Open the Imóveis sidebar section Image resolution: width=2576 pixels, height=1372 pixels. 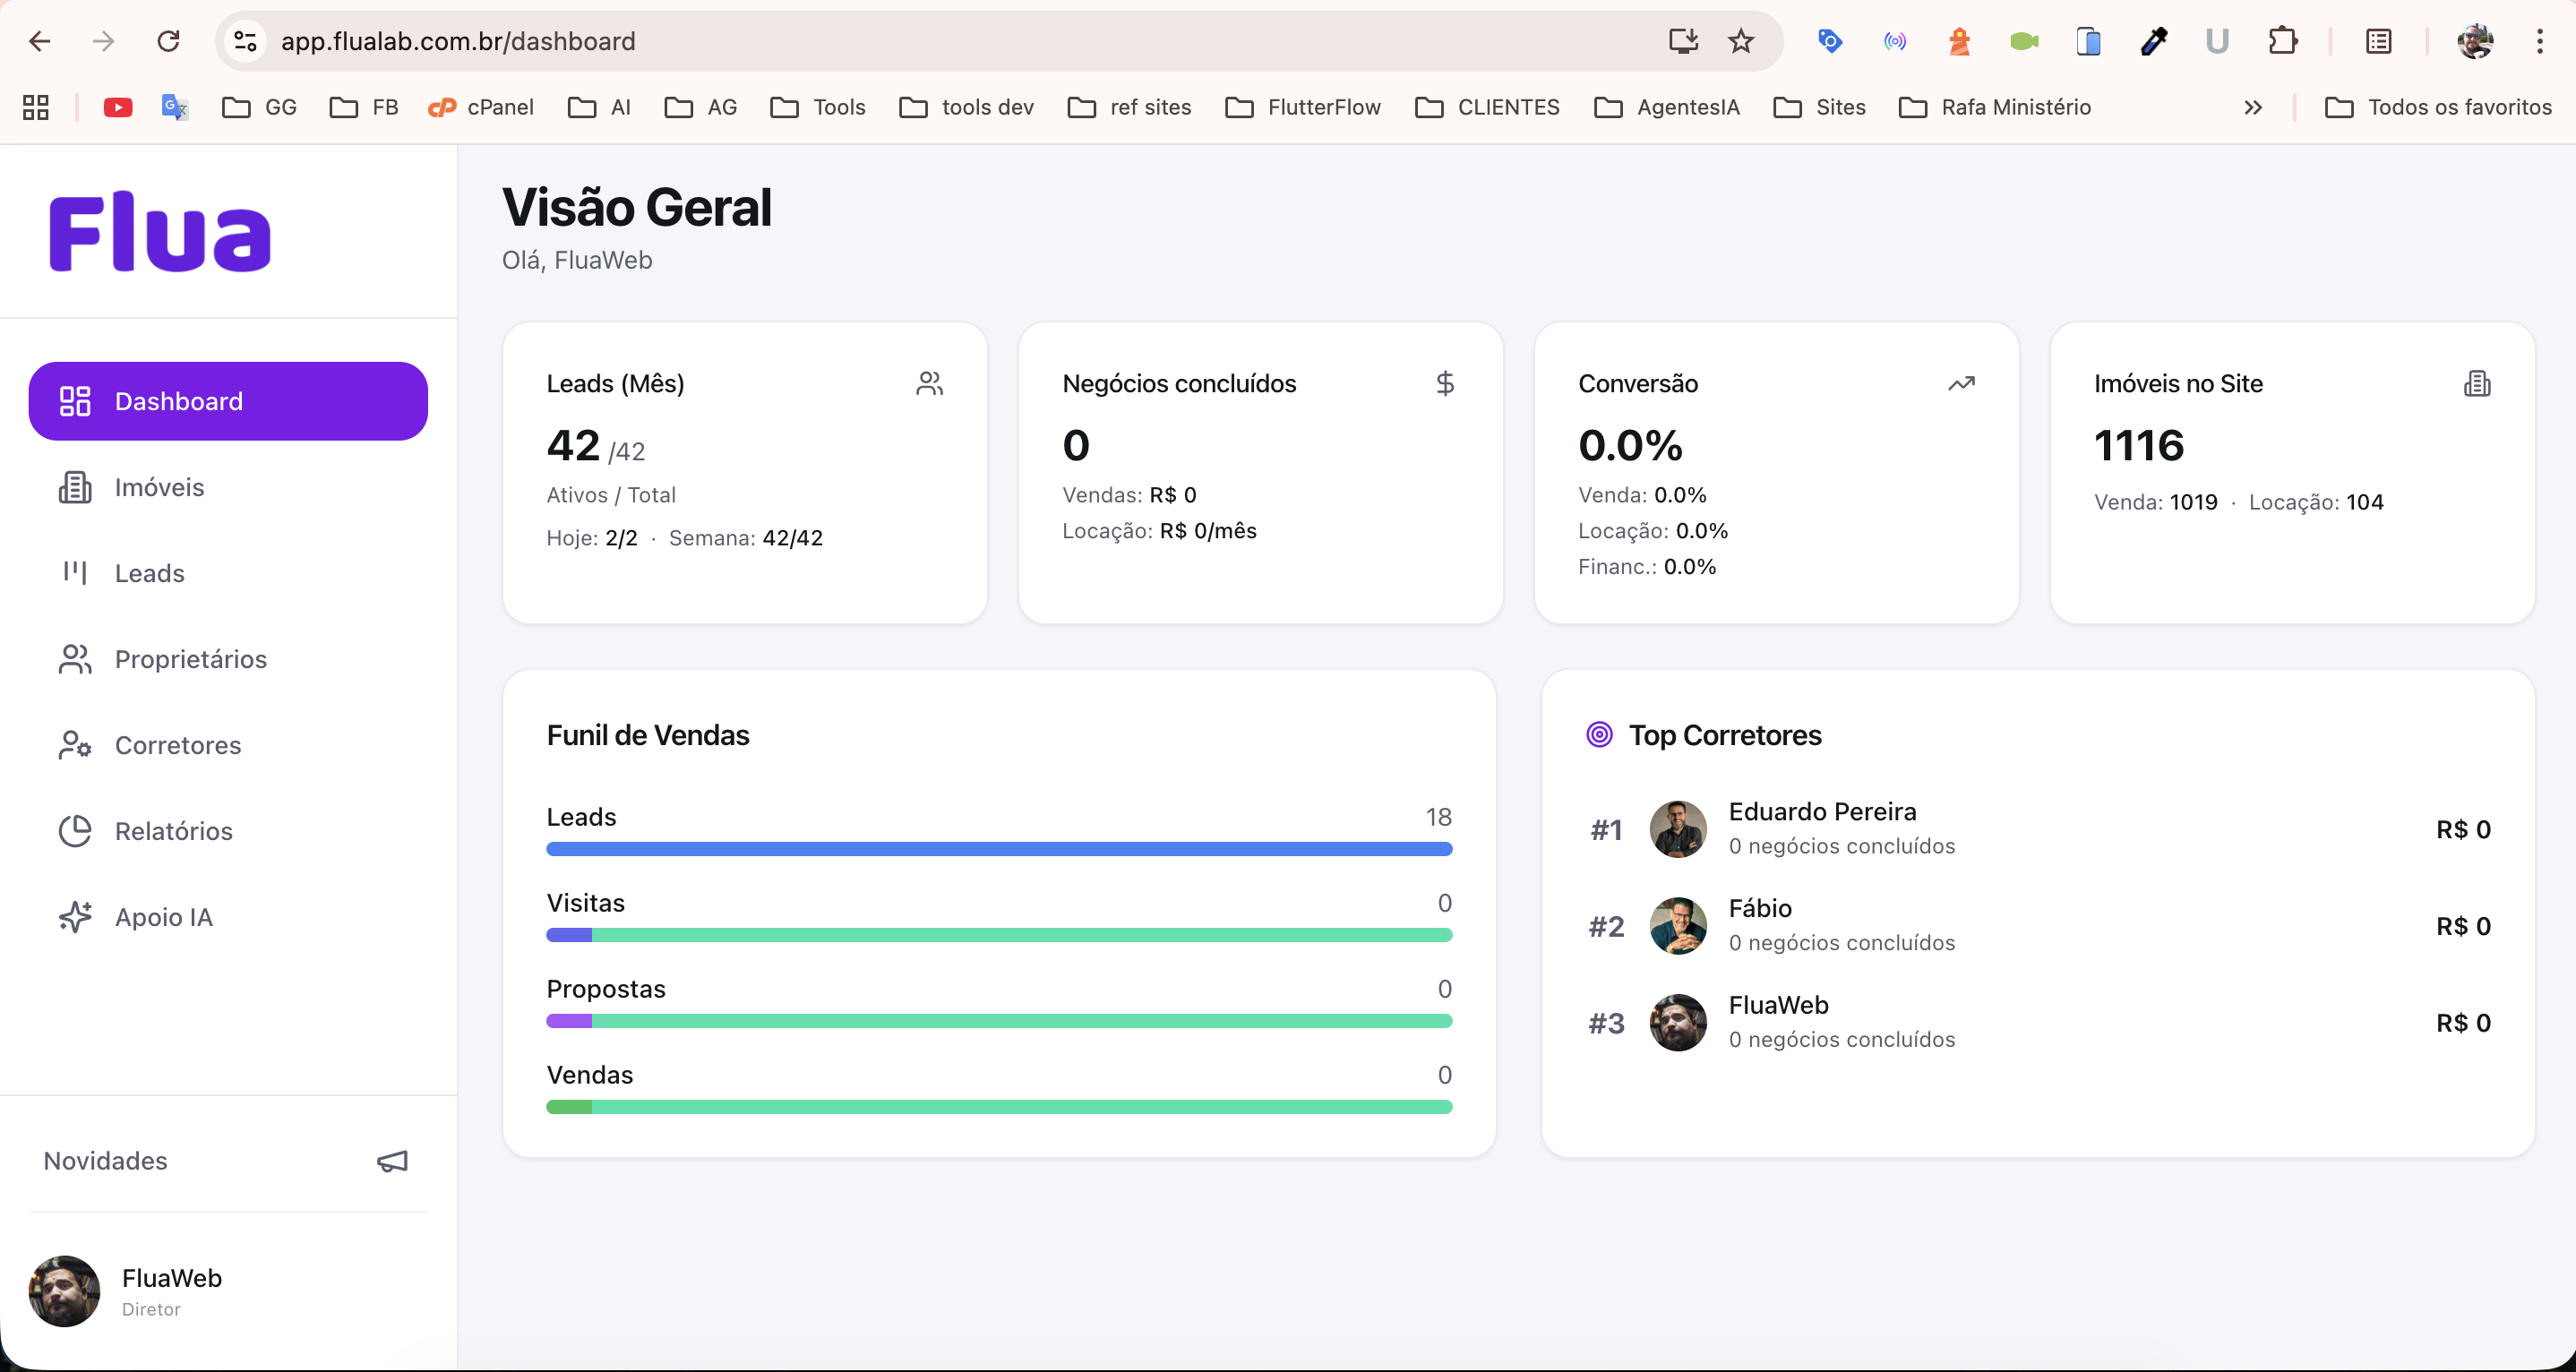point(159,487)
